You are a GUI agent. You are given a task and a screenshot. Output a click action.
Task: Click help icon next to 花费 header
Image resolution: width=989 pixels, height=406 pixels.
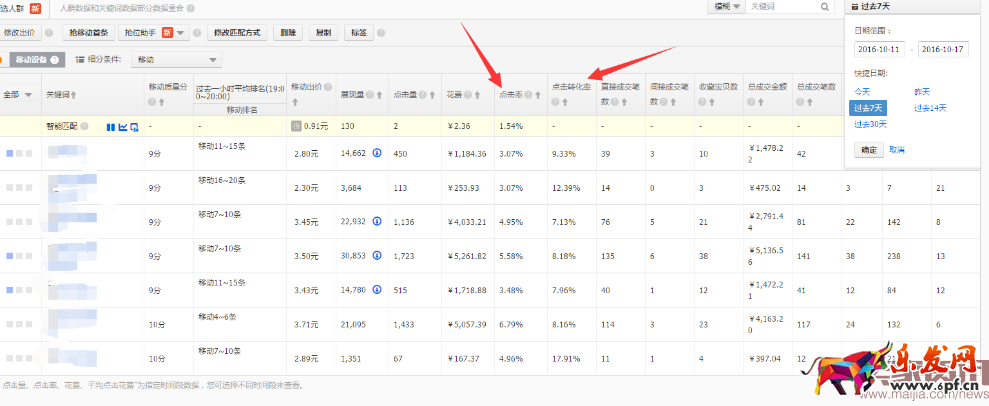point(469,95)
